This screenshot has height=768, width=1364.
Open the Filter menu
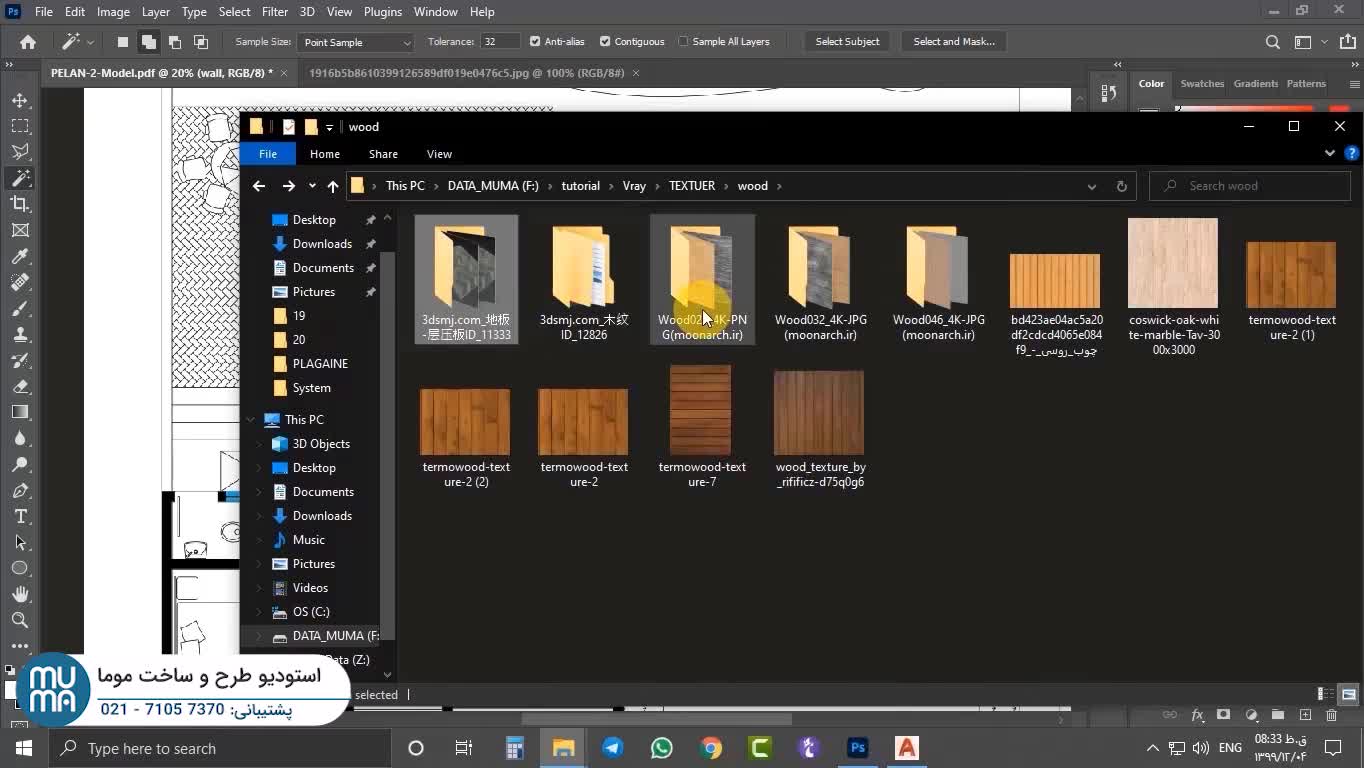click(274, 12)
